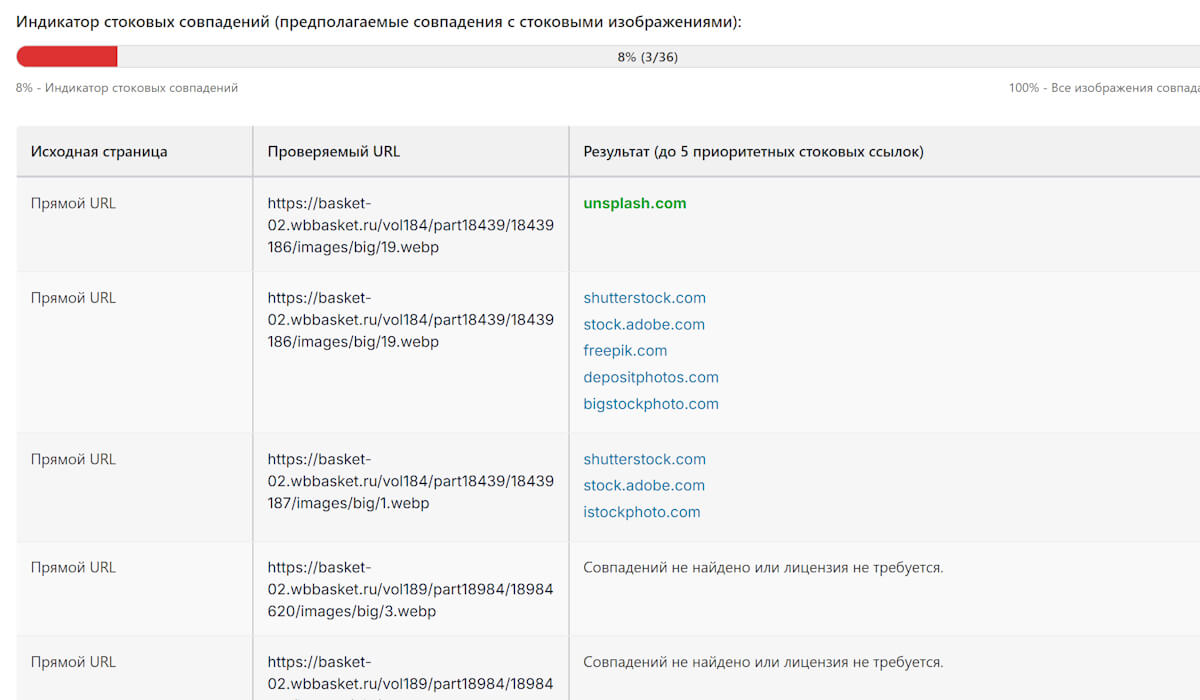The width and height of the screenshot is (1200, 700).
Task: Click stock.adobe.com link above freepik.com
Action: point(644,324)
